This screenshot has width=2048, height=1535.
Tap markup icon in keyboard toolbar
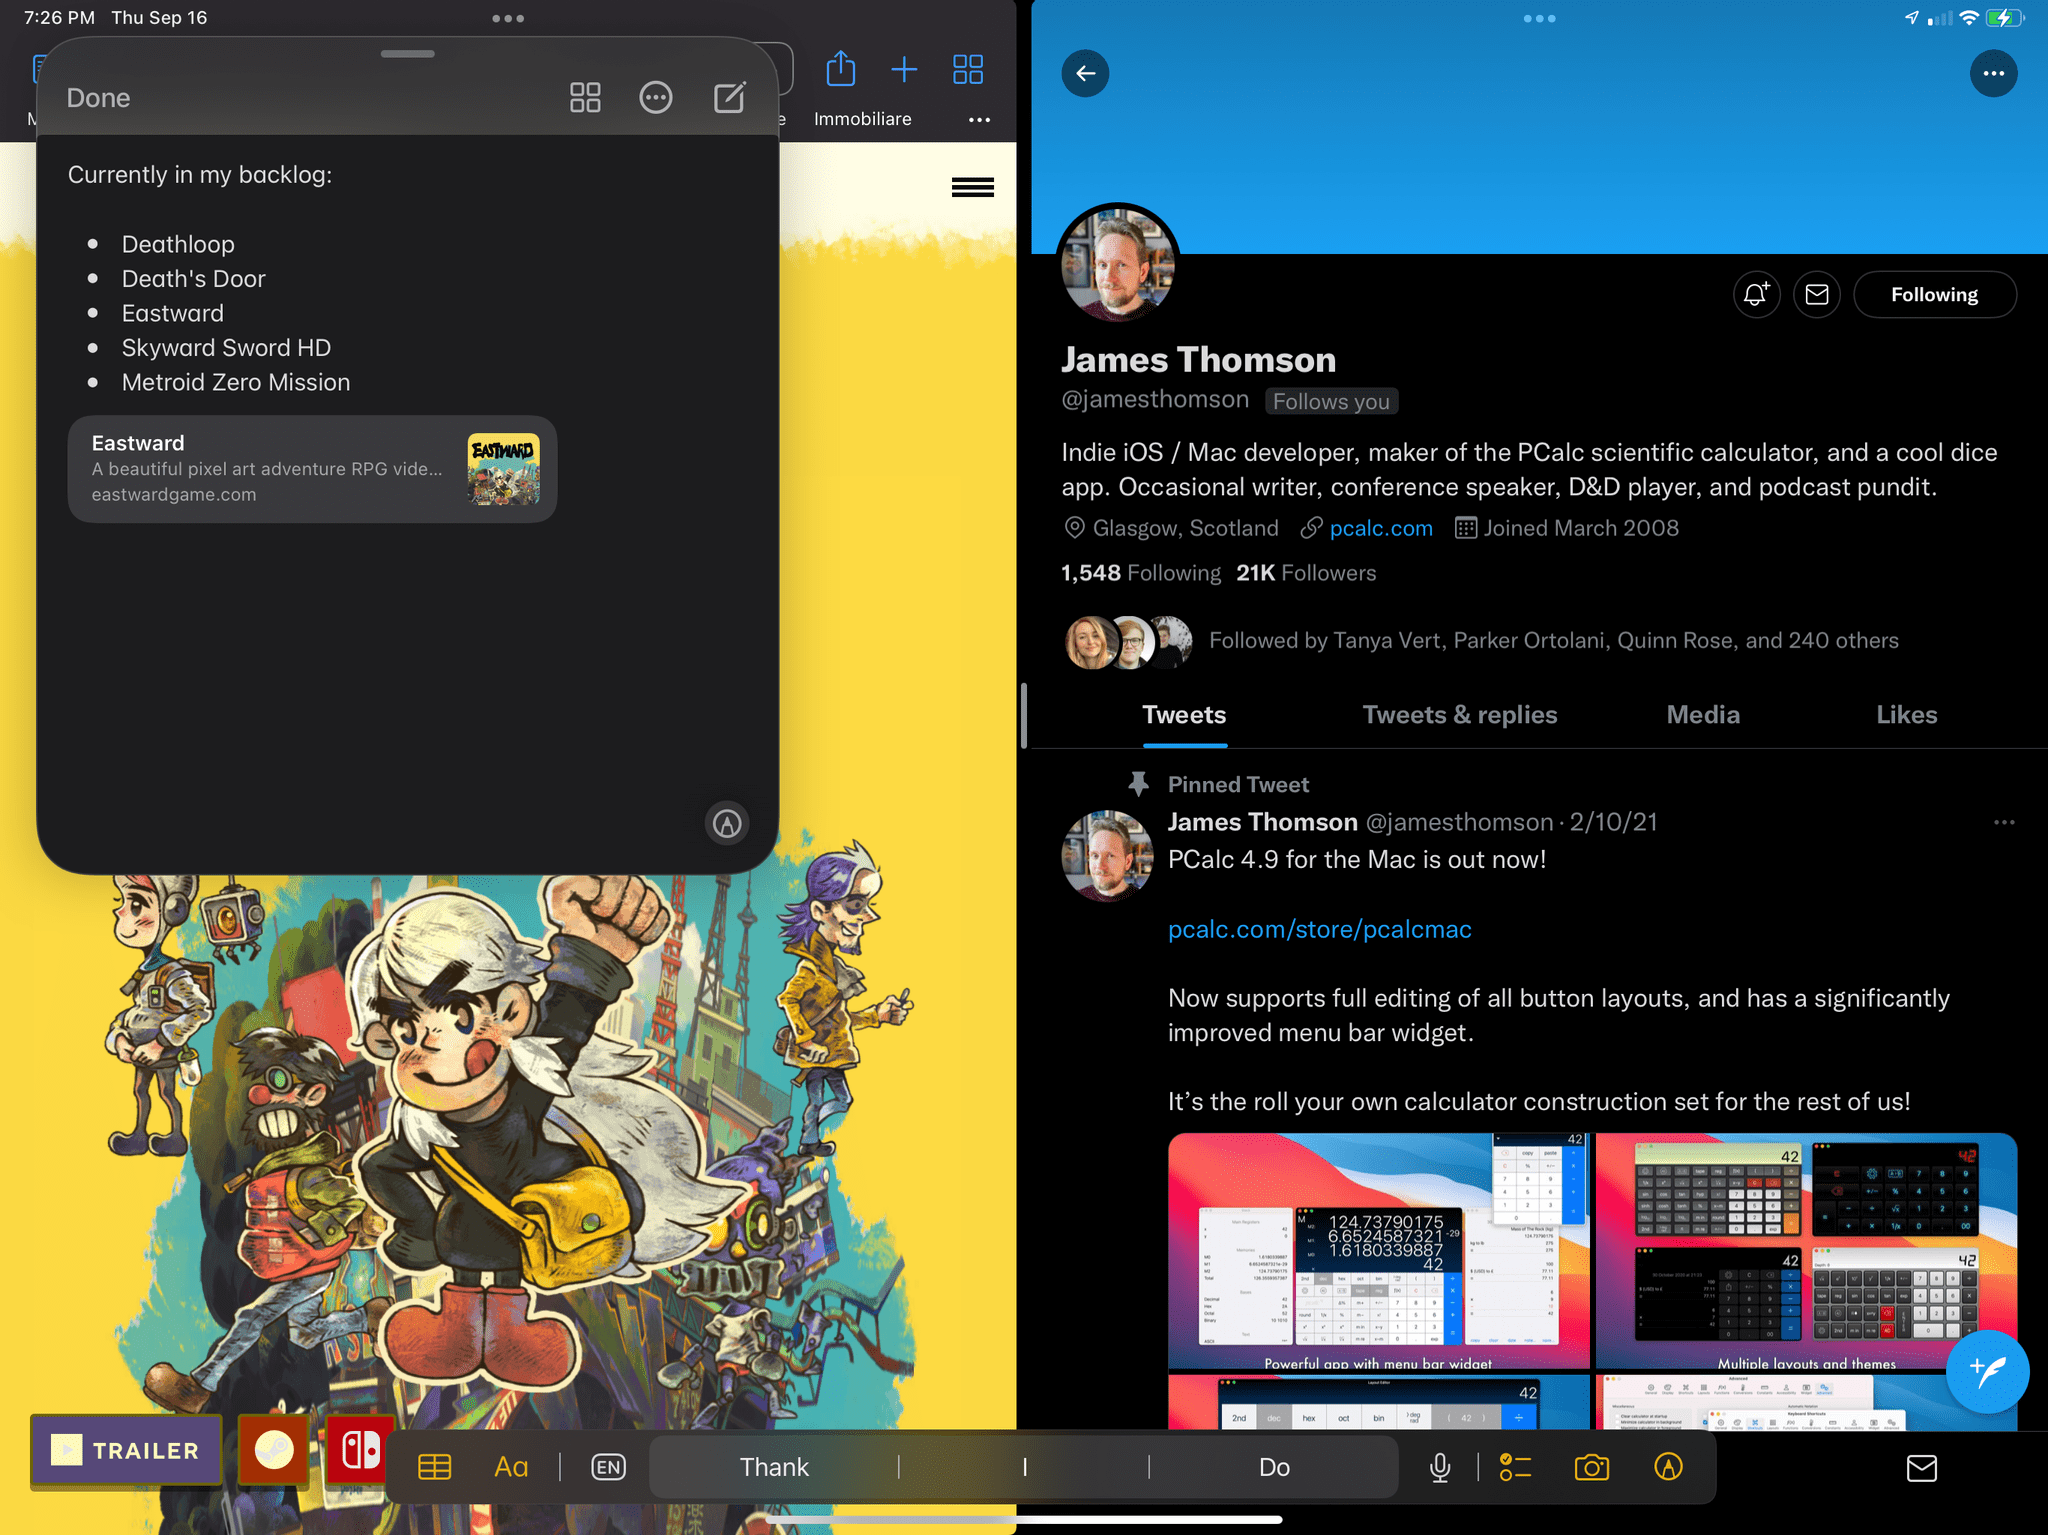(1668, 1467)
